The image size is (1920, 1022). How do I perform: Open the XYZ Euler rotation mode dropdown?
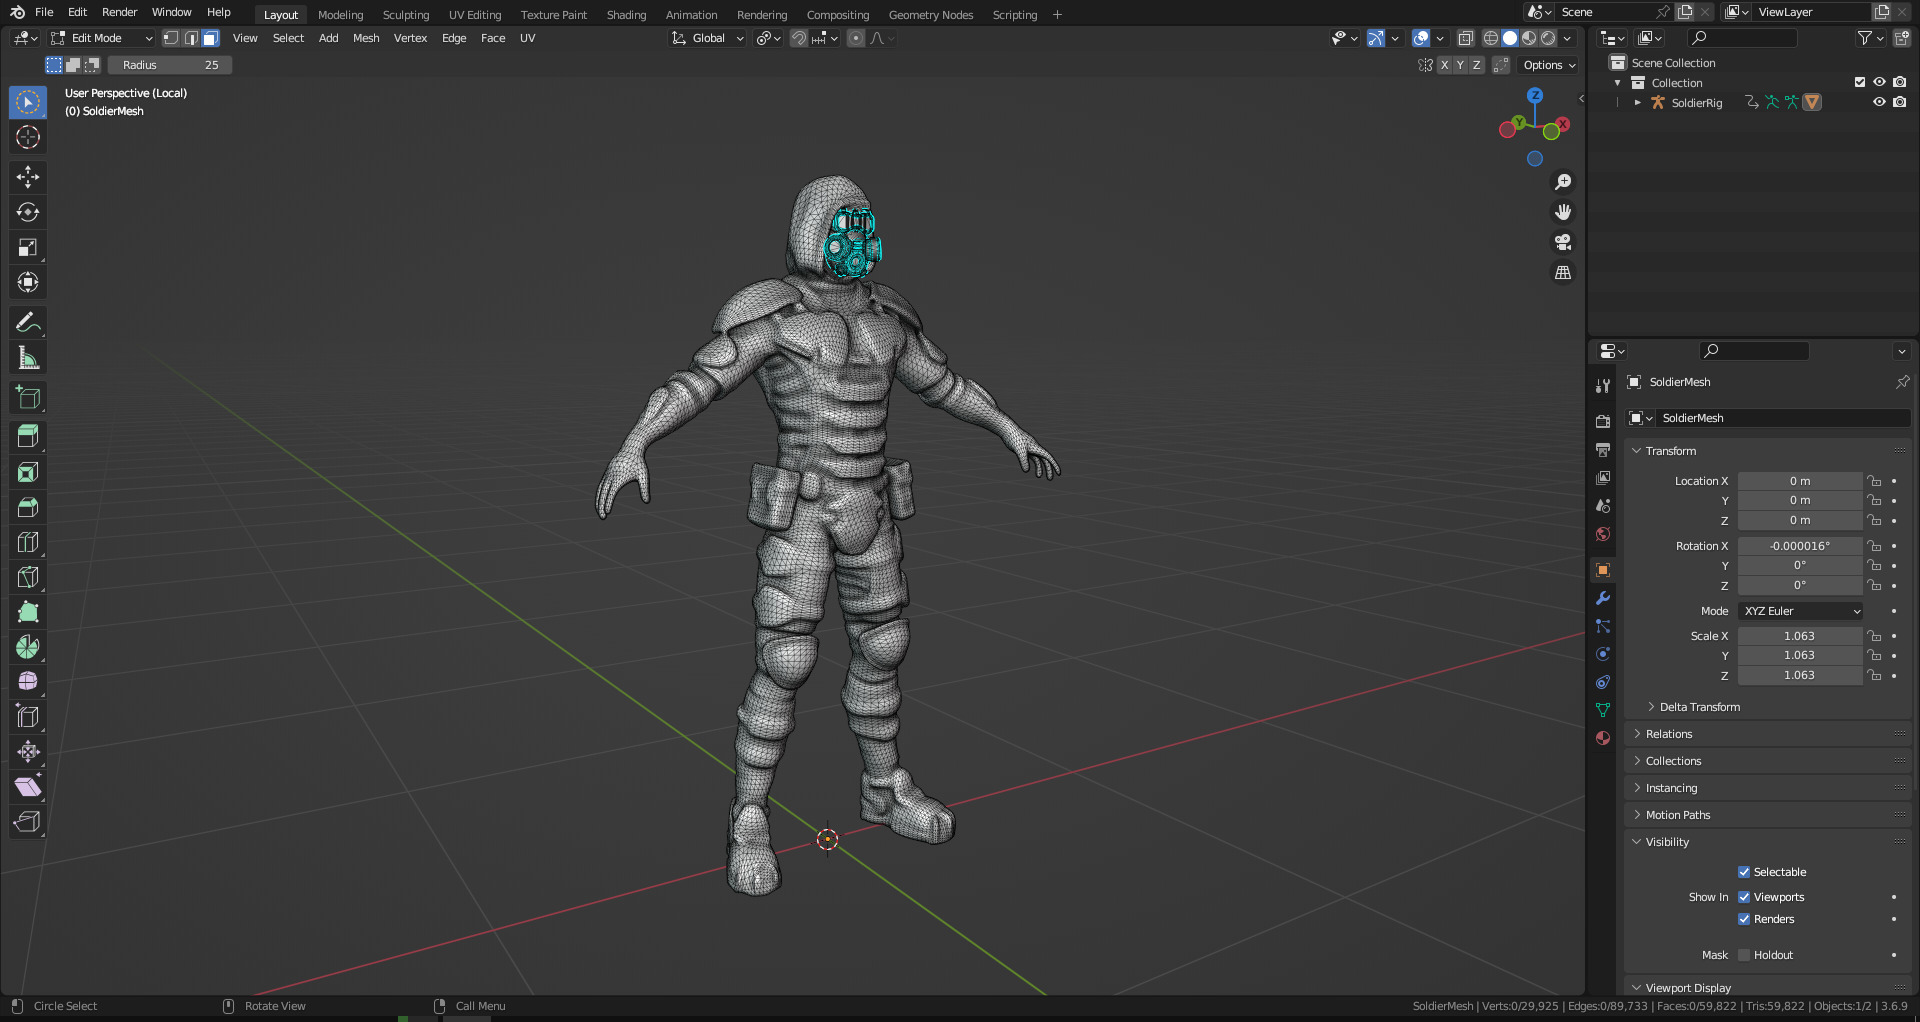pos(1801,611)
